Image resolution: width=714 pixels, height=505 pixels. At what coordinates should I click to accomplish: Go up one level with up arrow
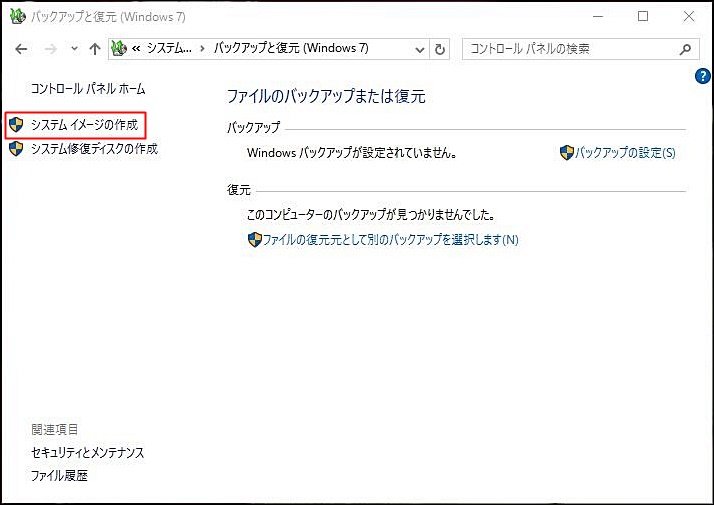click(95, 49)
